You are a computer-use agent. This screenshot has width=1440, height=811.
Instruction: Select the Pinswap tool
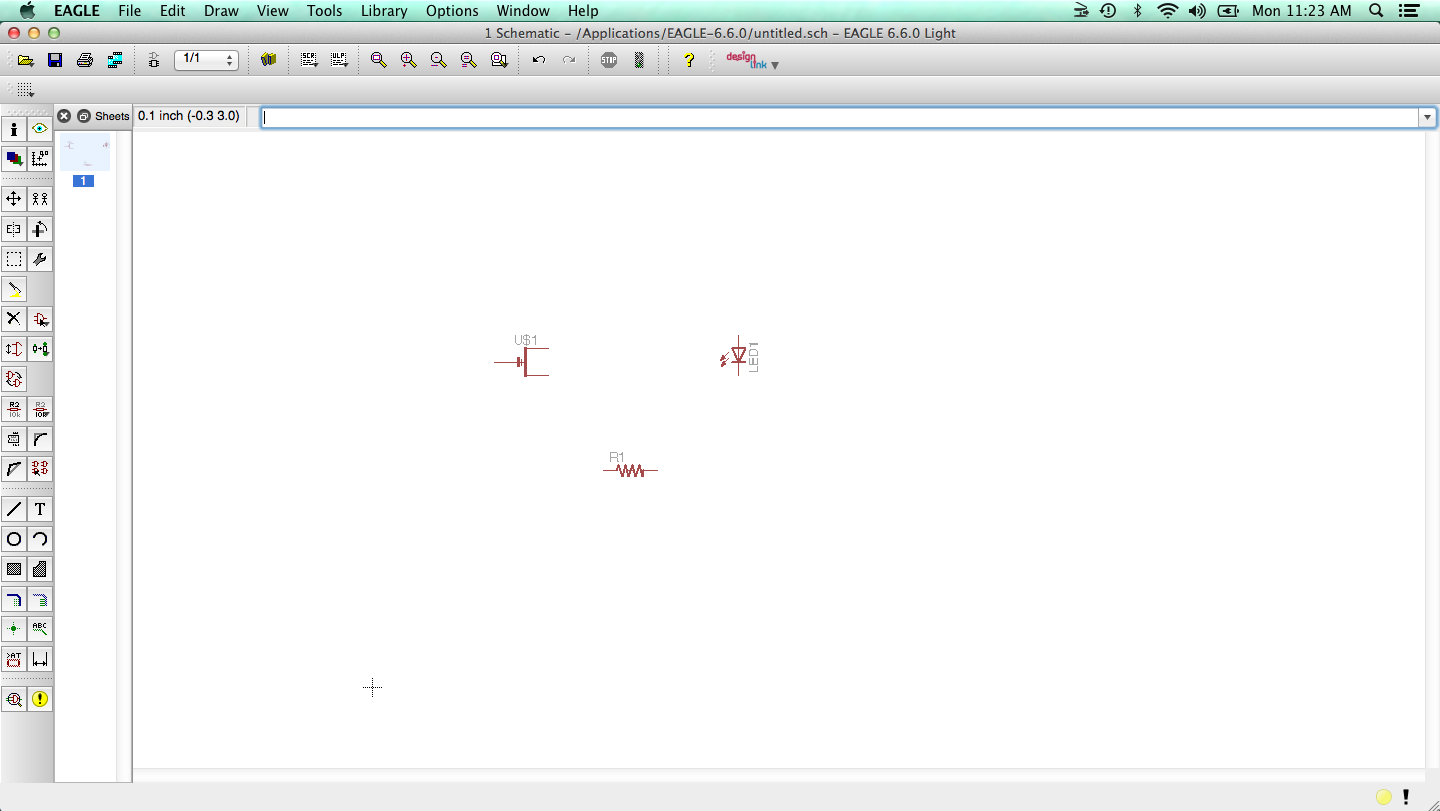(x=14, y=349)
